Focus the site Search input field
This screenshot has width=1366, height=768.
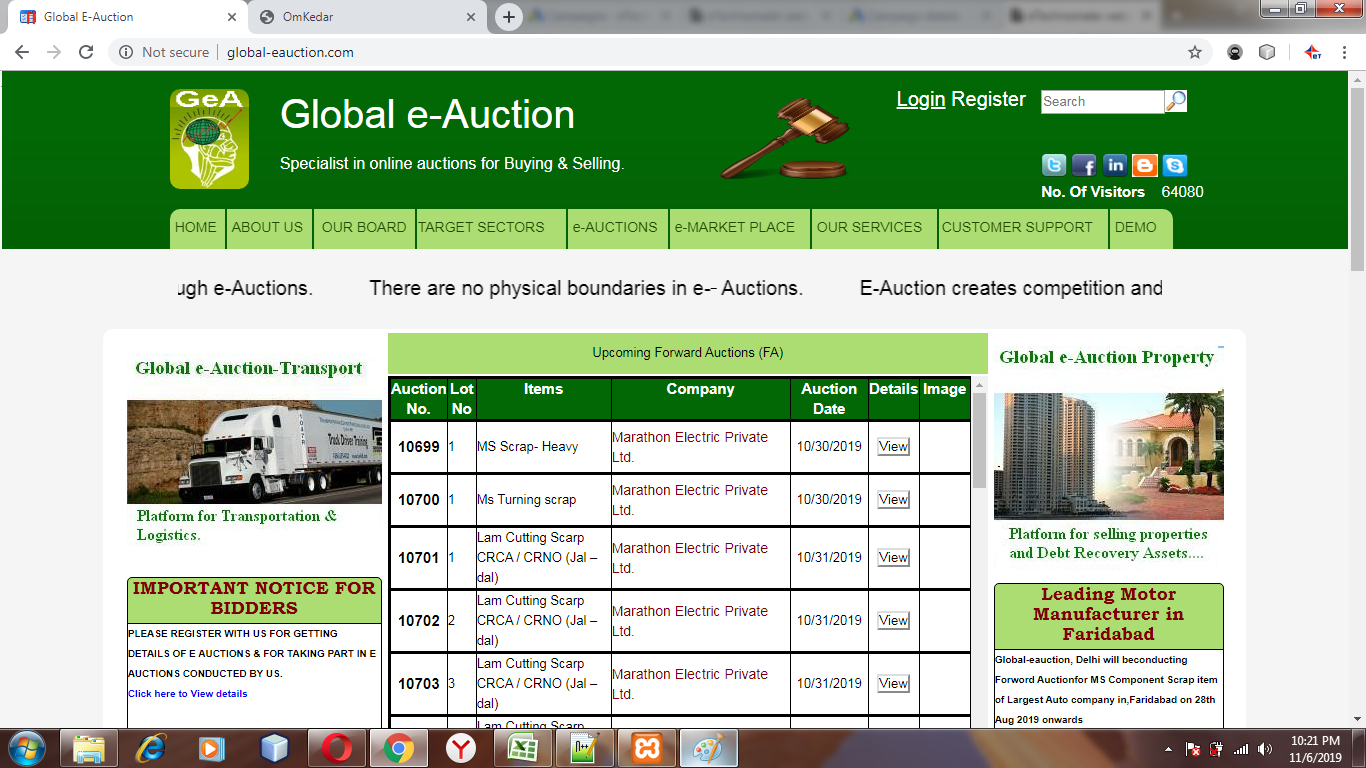pyautogui.click(x=1102, y=102)
